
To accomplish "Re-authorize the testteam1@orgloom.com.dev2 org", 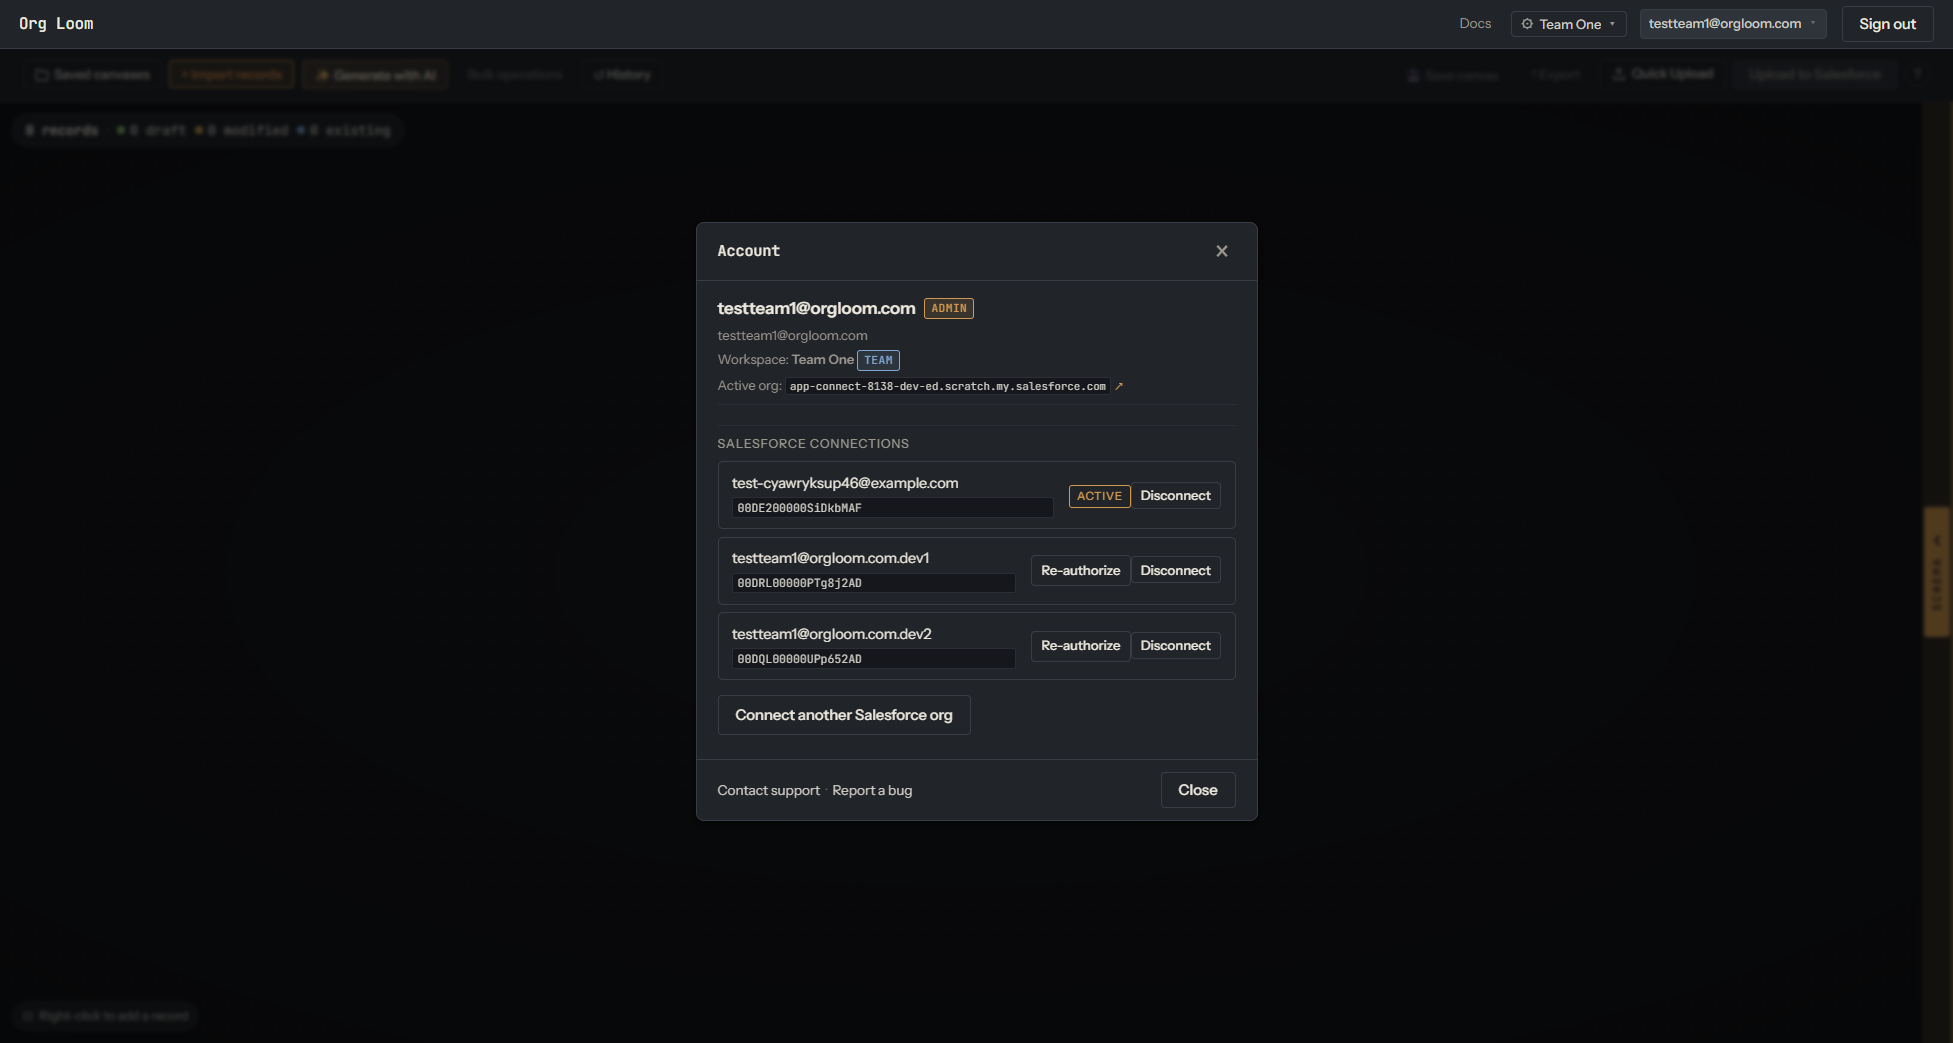I will 1080,646.
